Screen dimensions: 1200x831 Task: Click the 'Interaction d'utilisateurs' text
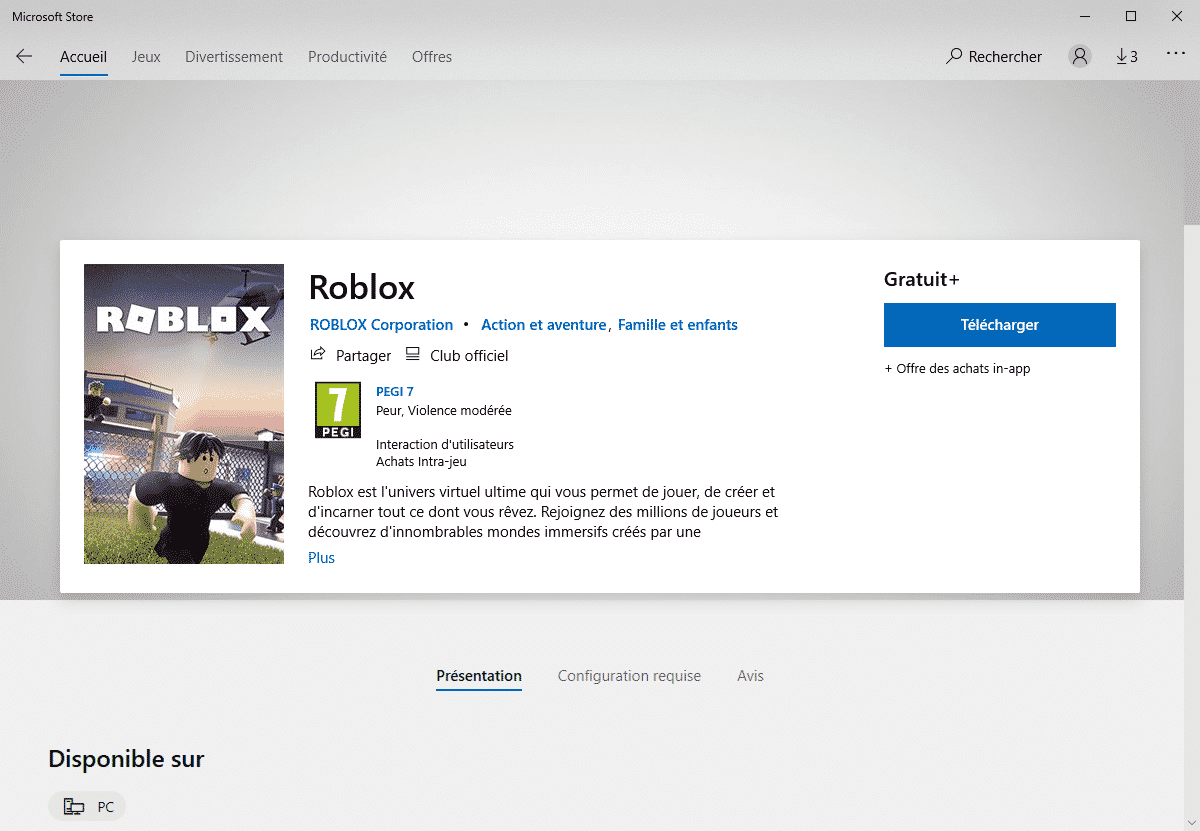445,444
